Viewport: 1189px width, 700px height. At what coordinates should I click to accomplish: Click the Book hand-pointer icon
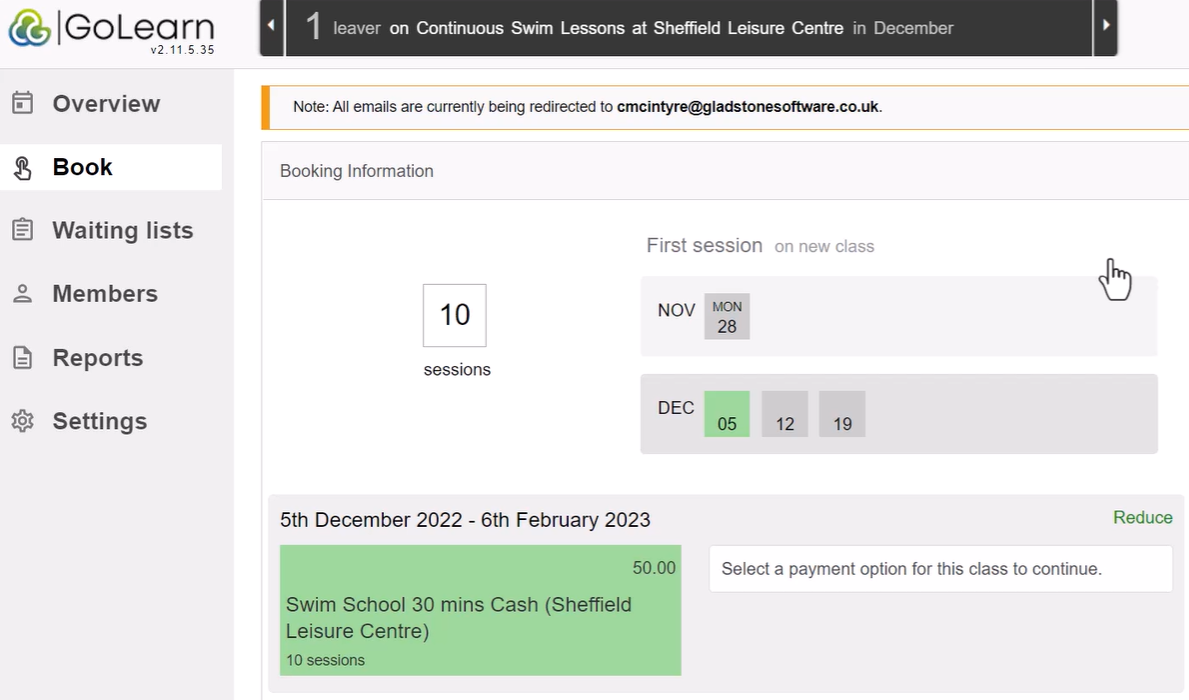[x=23, y=168]
